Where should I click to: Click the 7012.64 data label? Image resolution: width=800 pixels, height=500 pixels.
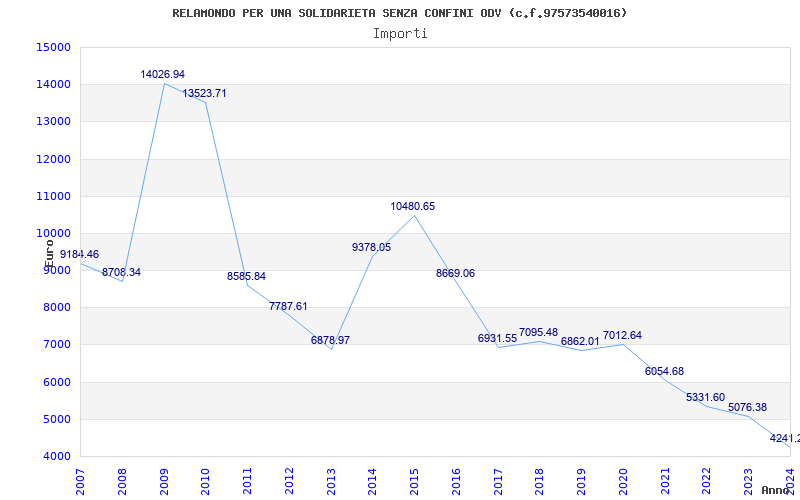pyautogui.click(x=622, y=336)
